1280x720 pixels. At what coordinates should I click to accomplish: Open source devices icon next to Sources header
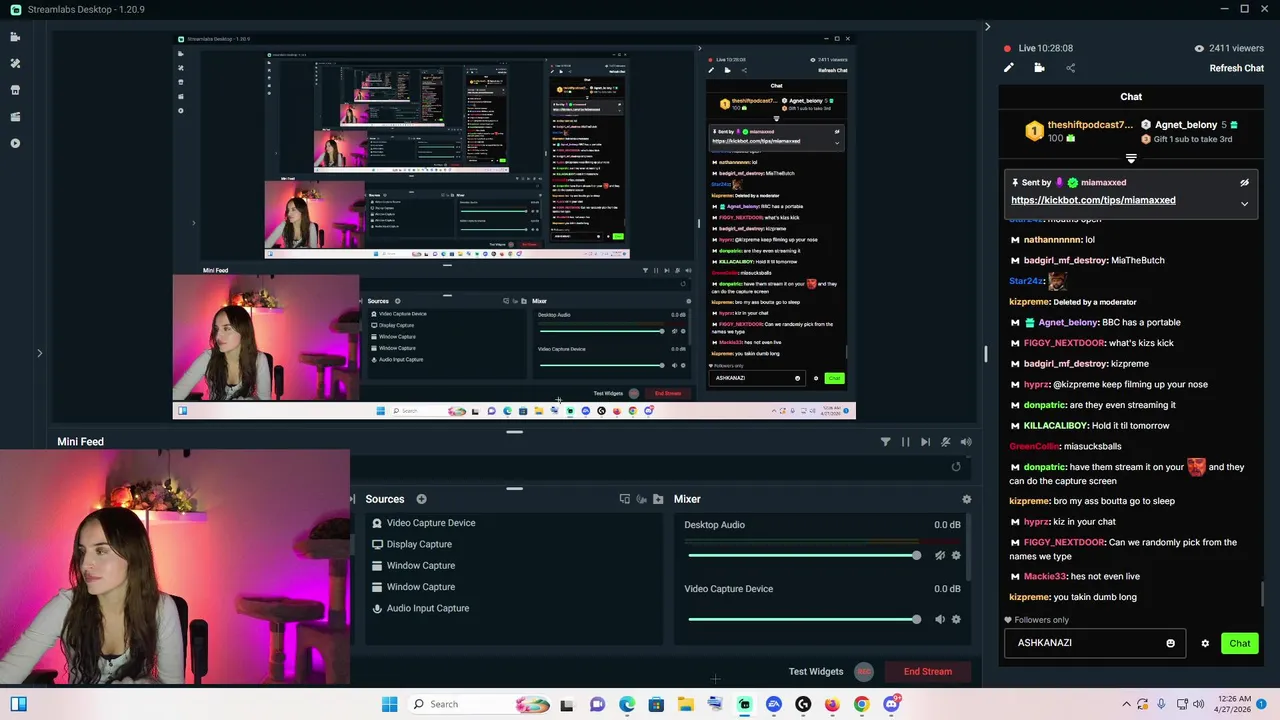[x=625, y=499]
